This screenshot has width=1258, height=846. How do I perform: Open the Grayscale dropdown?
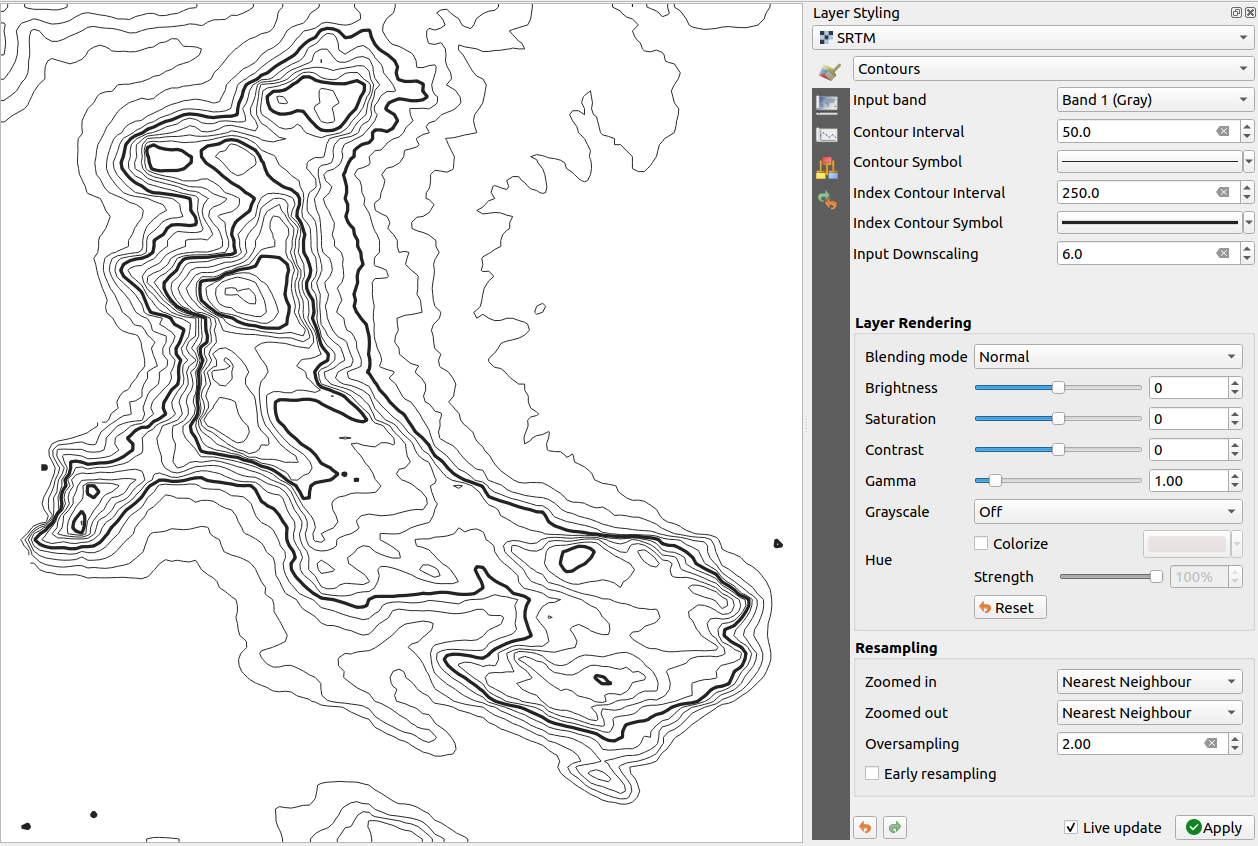1107,511
